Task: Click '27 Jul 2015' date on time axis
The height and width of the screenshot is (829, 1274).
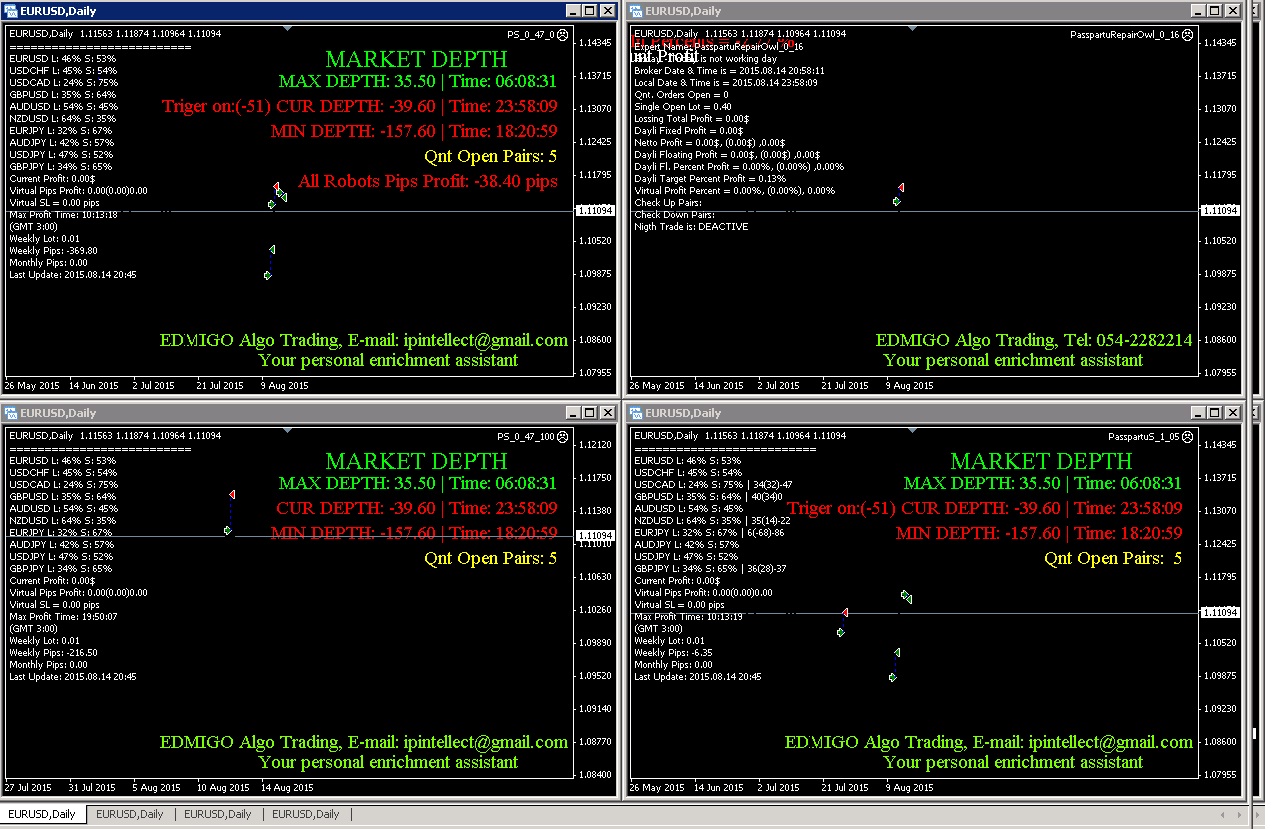Action: click(x=29, y=787)
